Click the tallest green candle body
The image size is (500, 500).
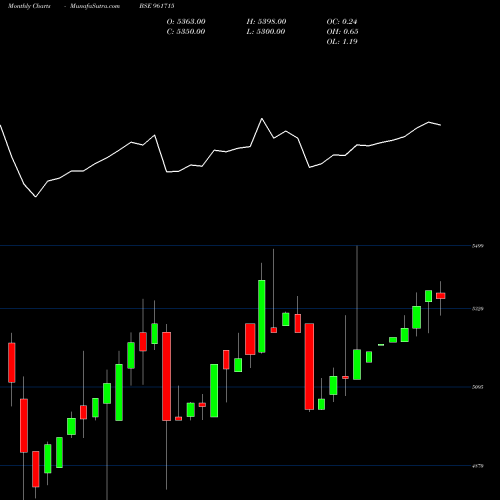tap(262, 316)
